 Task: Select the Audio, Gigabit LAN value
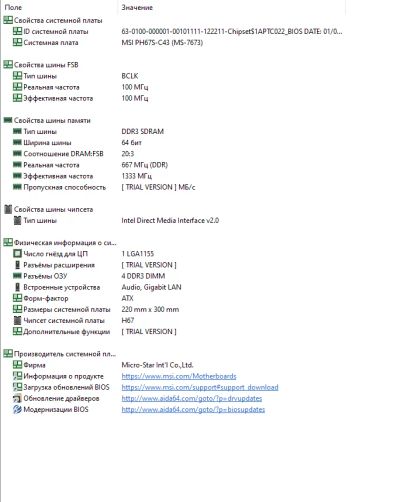click(151, 287)
